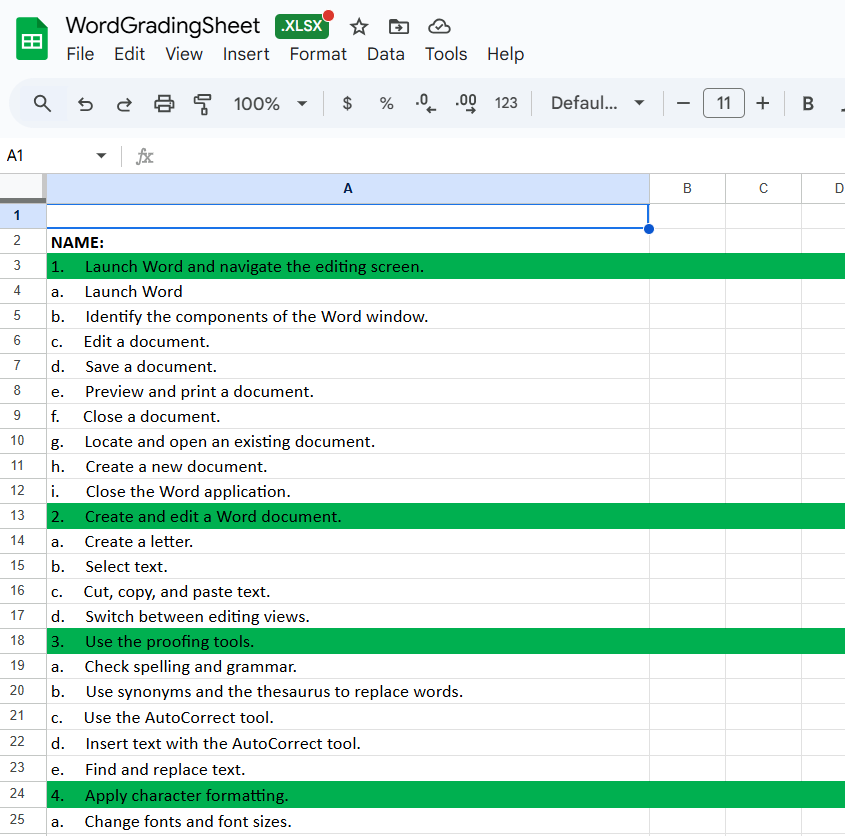Click the WordGradingSheet title to rename

pyautogui.click(x=163, y=26)
